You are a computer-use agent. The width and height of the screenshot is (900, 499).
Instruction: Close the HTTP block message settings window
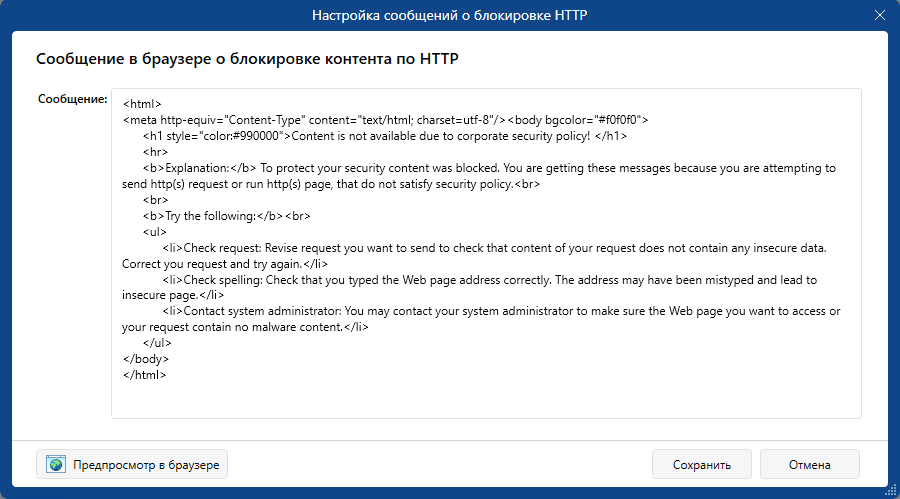tap(879, 16)
